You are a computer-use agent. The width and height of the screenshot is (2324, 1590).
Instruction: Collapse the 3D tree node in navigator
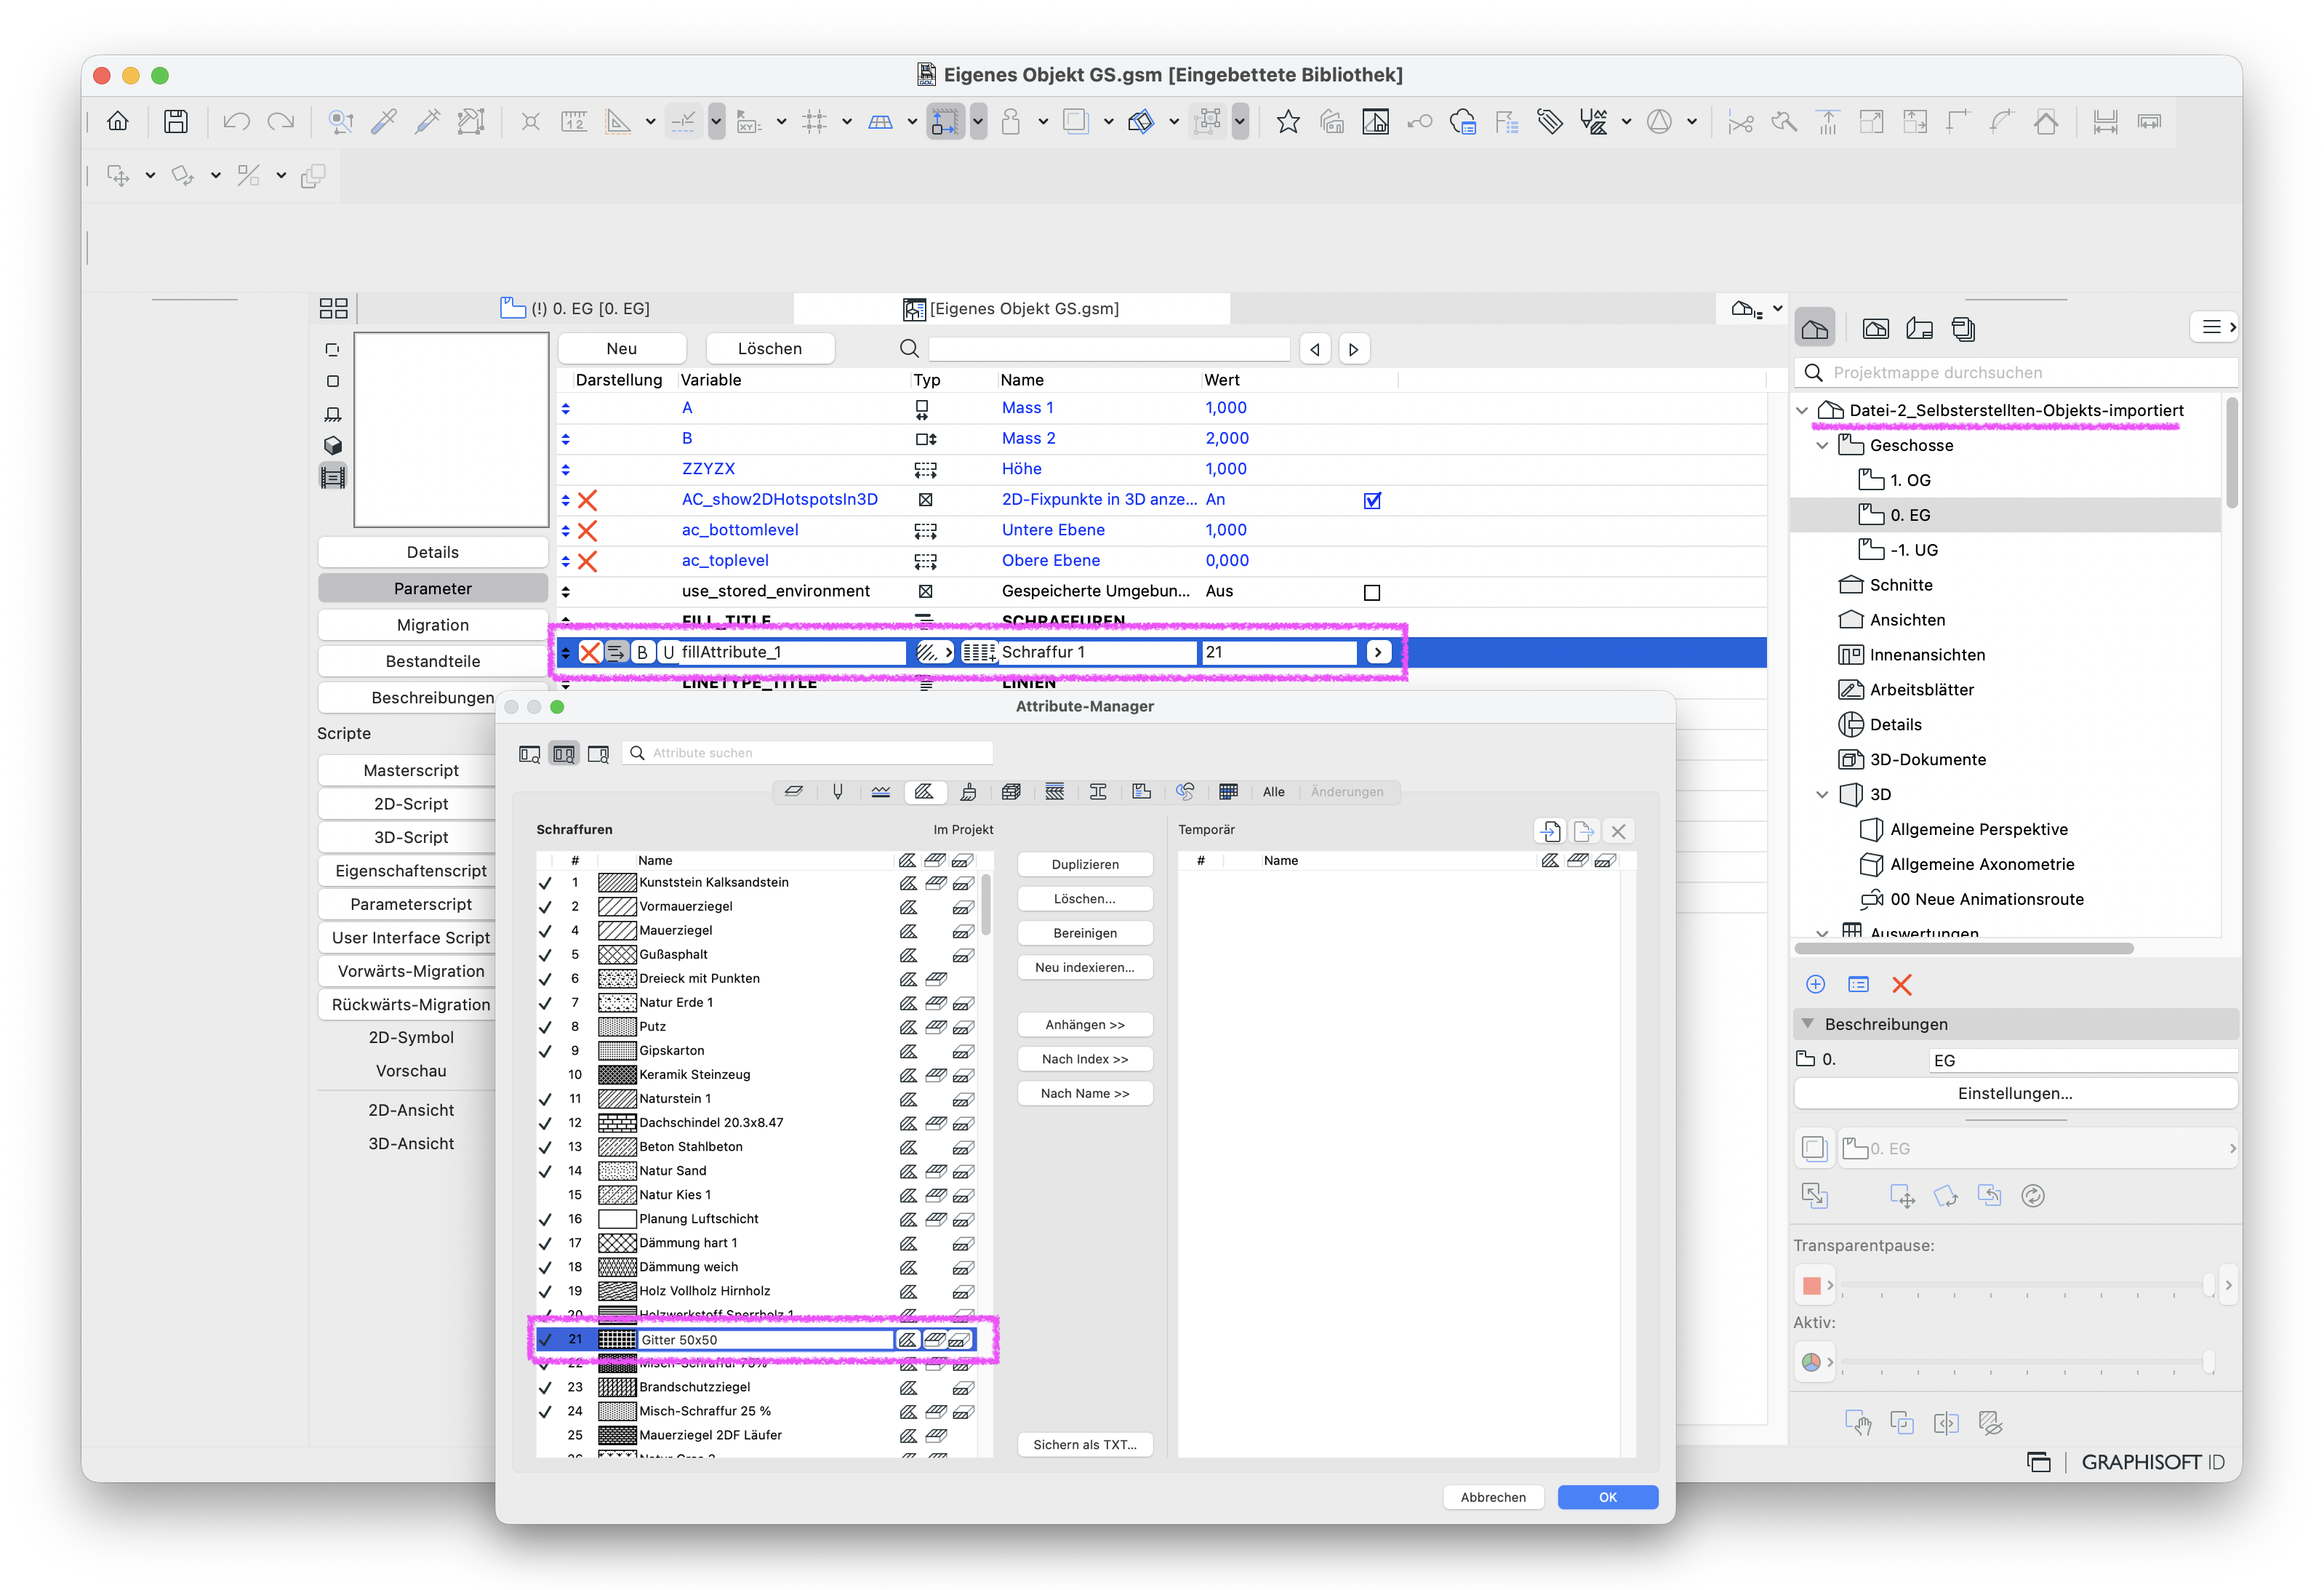(x=1822, y=794)
